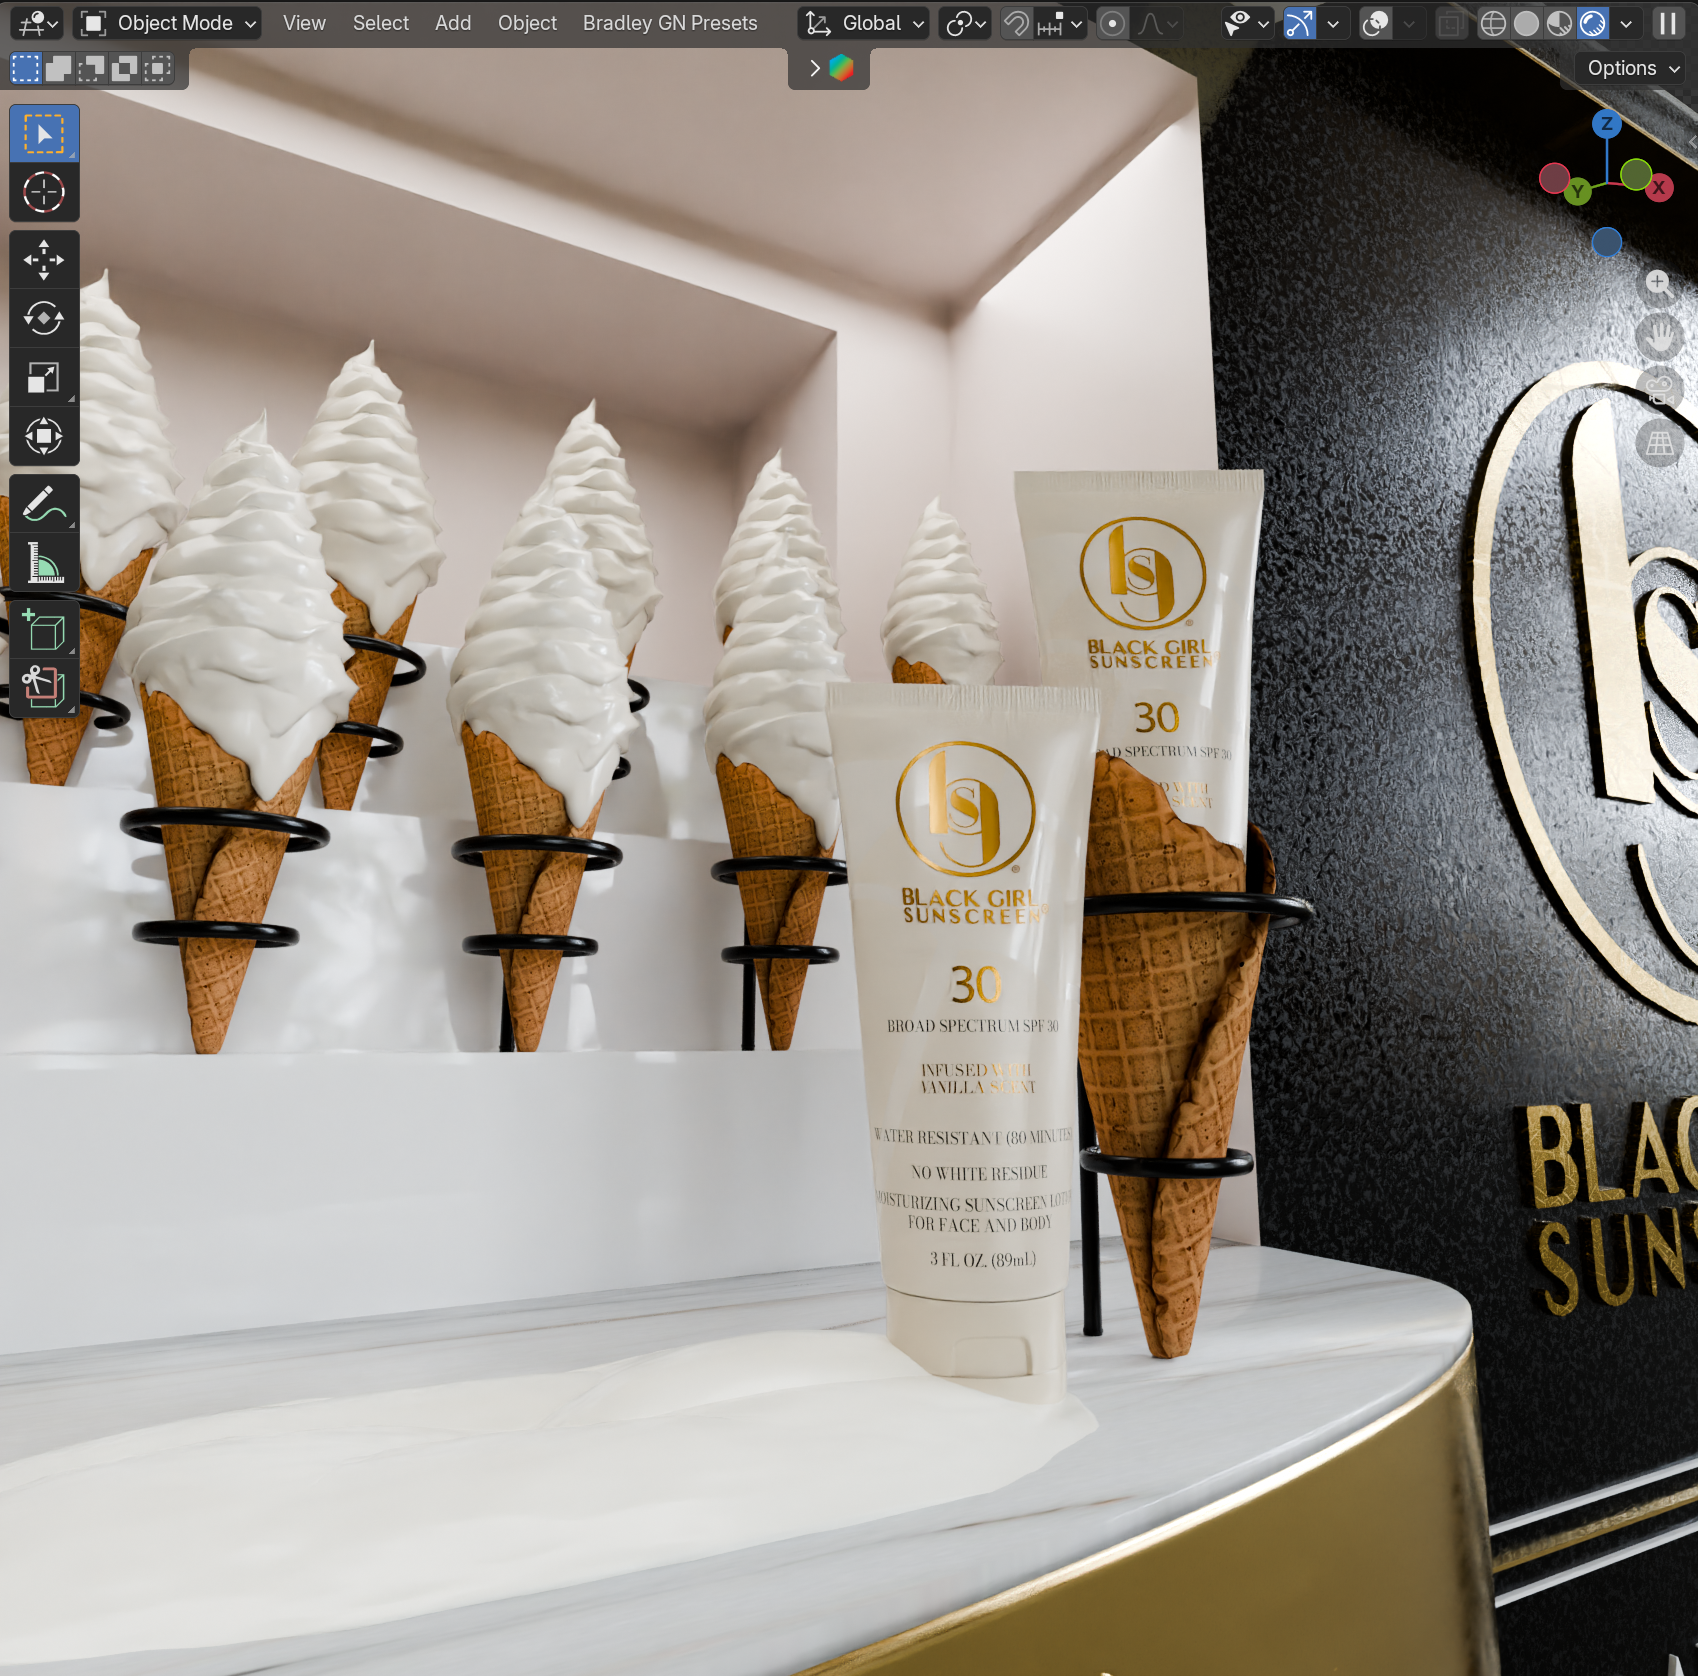Open overlays options dropdown arrow

(x=1409, y=23)
